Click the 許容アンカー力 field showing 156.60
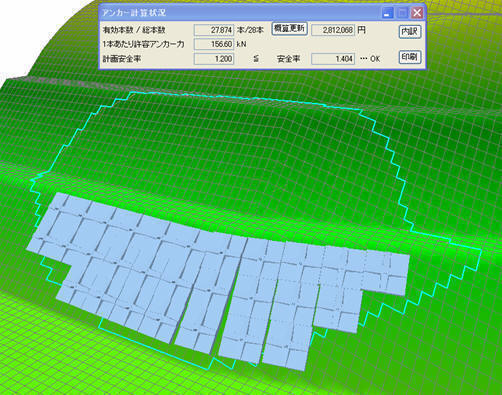502x395 pixels. (x=214, y=44)
